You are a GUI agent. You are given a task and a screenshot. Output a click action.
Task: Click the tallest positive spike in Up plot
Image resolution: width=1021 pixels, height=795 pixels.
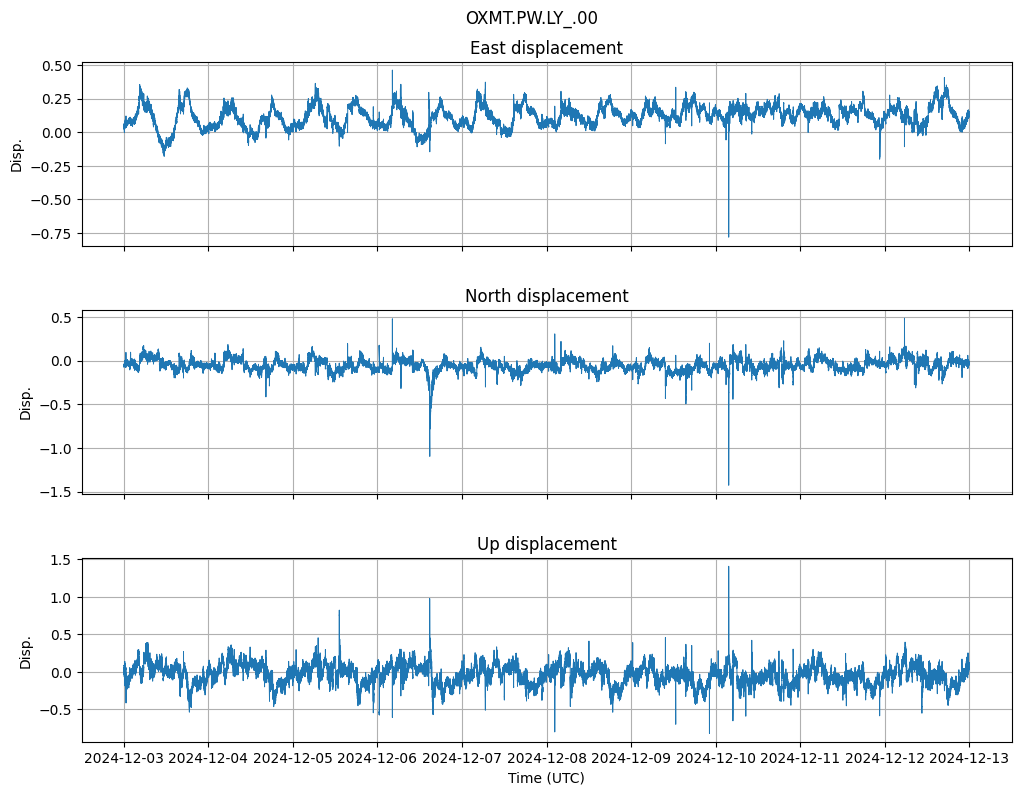(728, 568)
